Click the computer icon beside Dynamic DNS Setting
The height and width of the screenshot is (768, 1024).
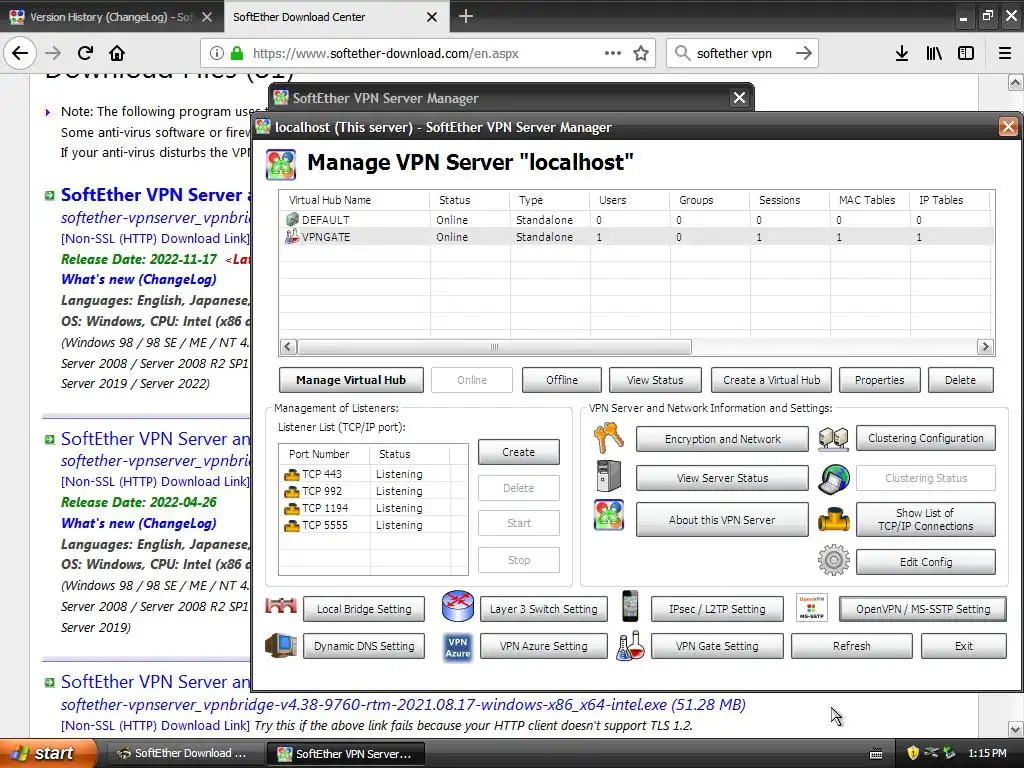click(281, 645)
